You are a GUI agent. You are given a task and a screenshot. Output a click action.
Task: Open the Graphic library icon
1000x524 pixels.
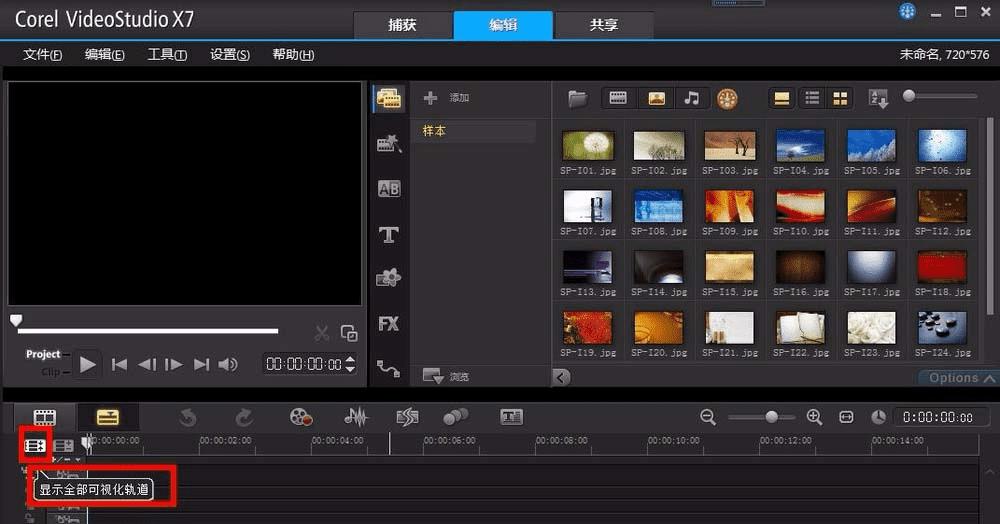pyautogui.click(x=388, y=279)
